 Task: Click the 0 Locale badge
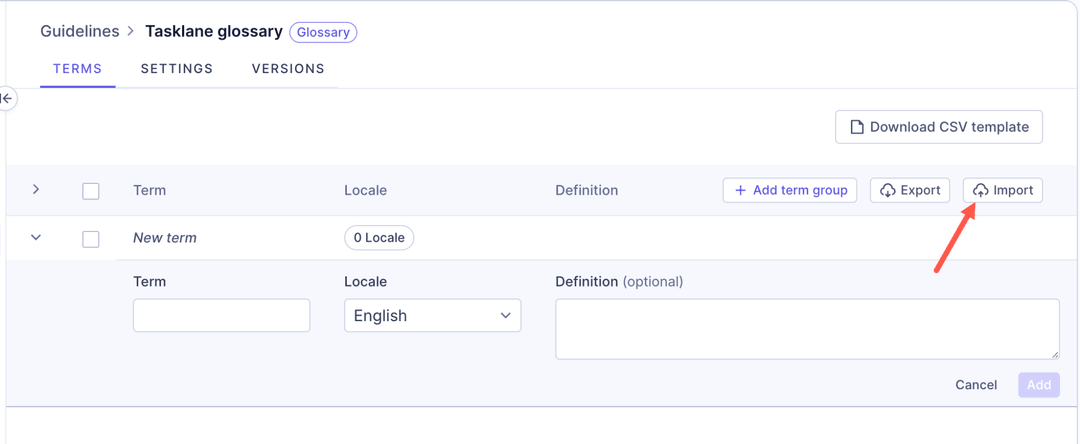[379, 238]
